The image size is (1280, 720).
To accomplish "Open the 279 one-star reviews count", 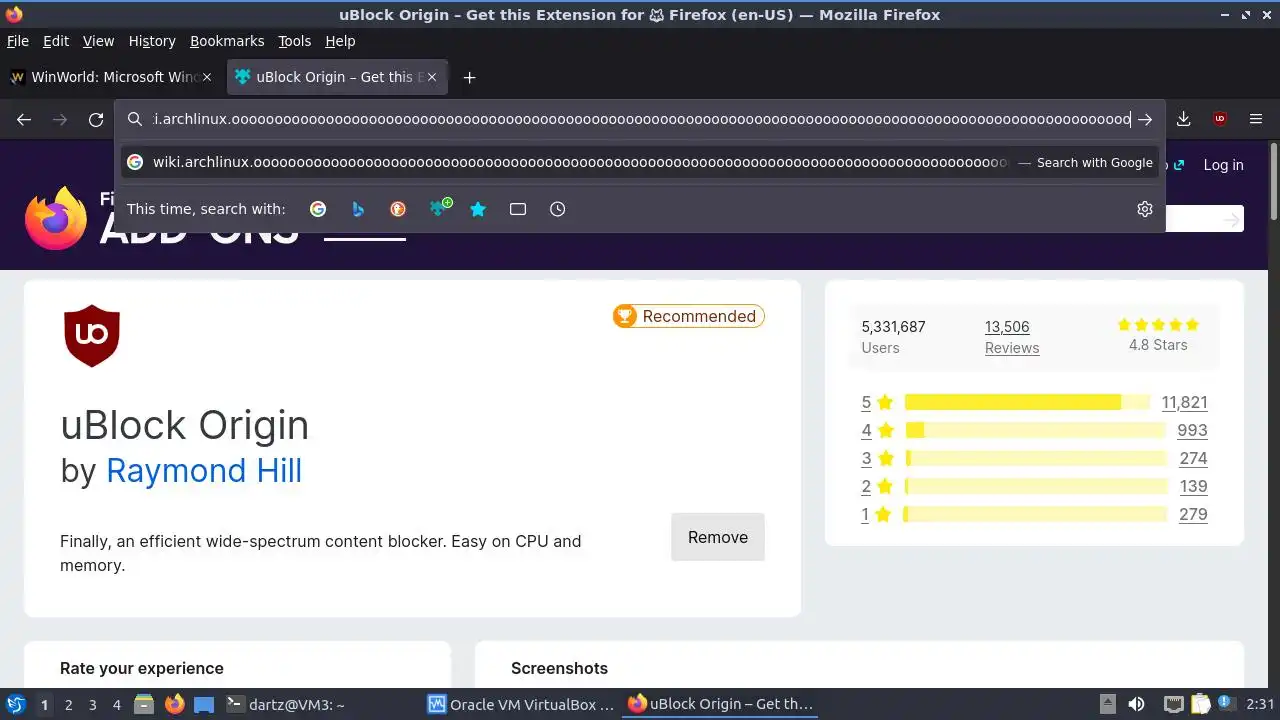I will pyautogui.click(x=1193, y=514).
